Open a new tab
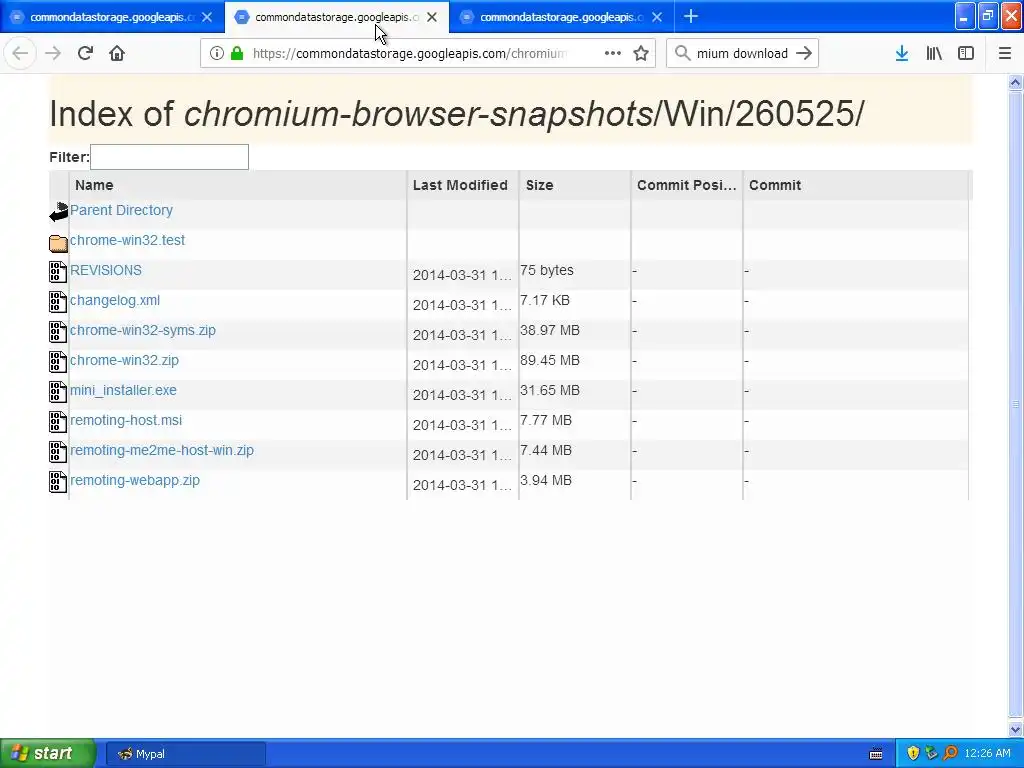 tap(691, 16)
